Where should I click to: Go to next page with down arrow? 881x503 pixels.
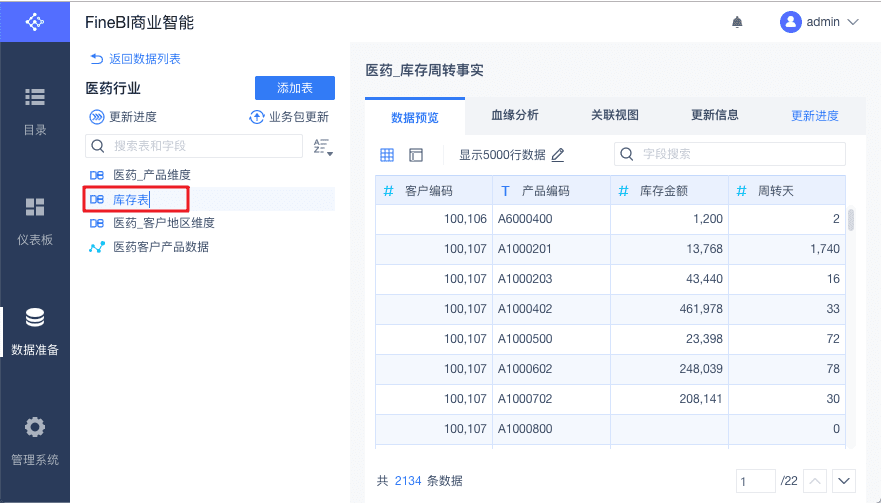tap(845, 481)
